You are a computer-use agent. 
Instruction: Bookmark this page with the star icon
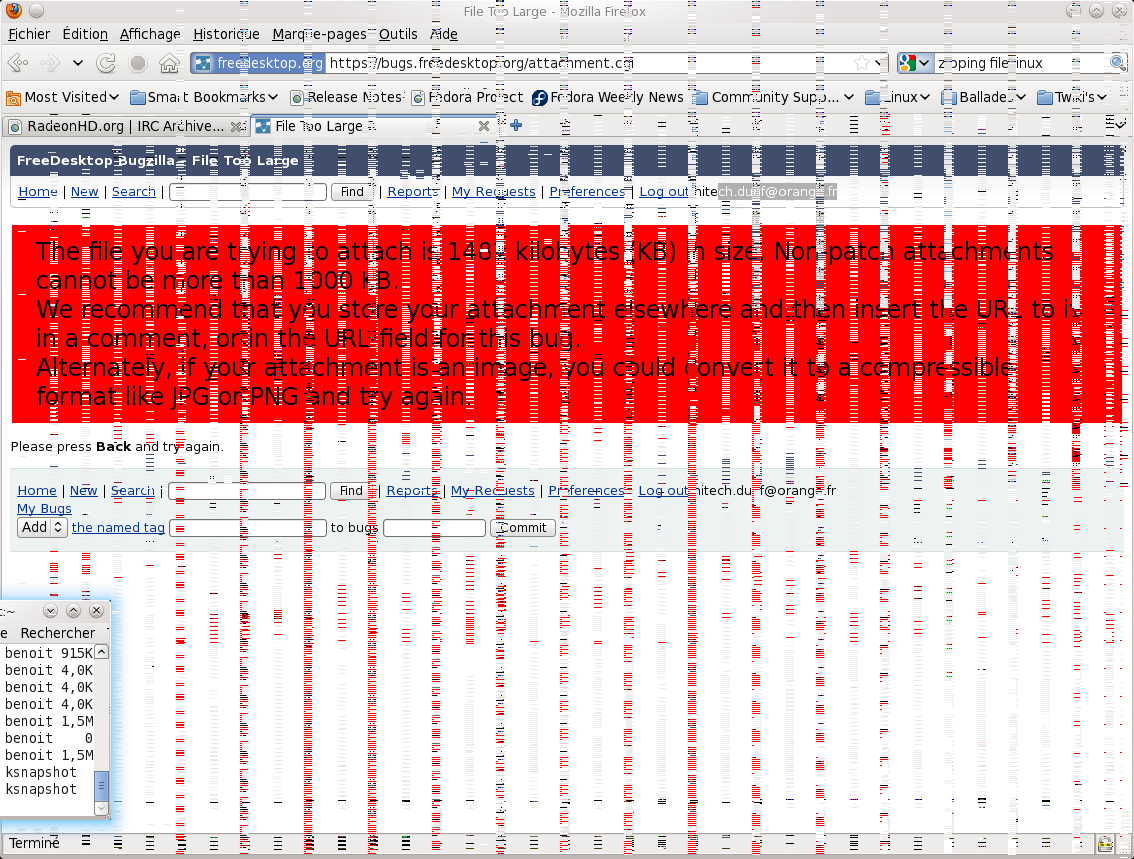click(861, 63)
